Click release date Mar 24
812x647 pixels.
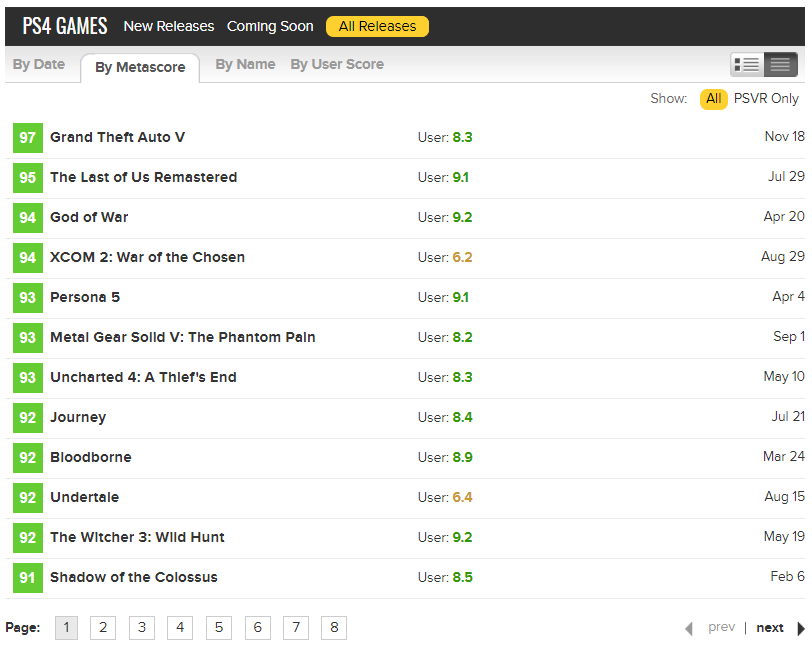tap(784, 456)
